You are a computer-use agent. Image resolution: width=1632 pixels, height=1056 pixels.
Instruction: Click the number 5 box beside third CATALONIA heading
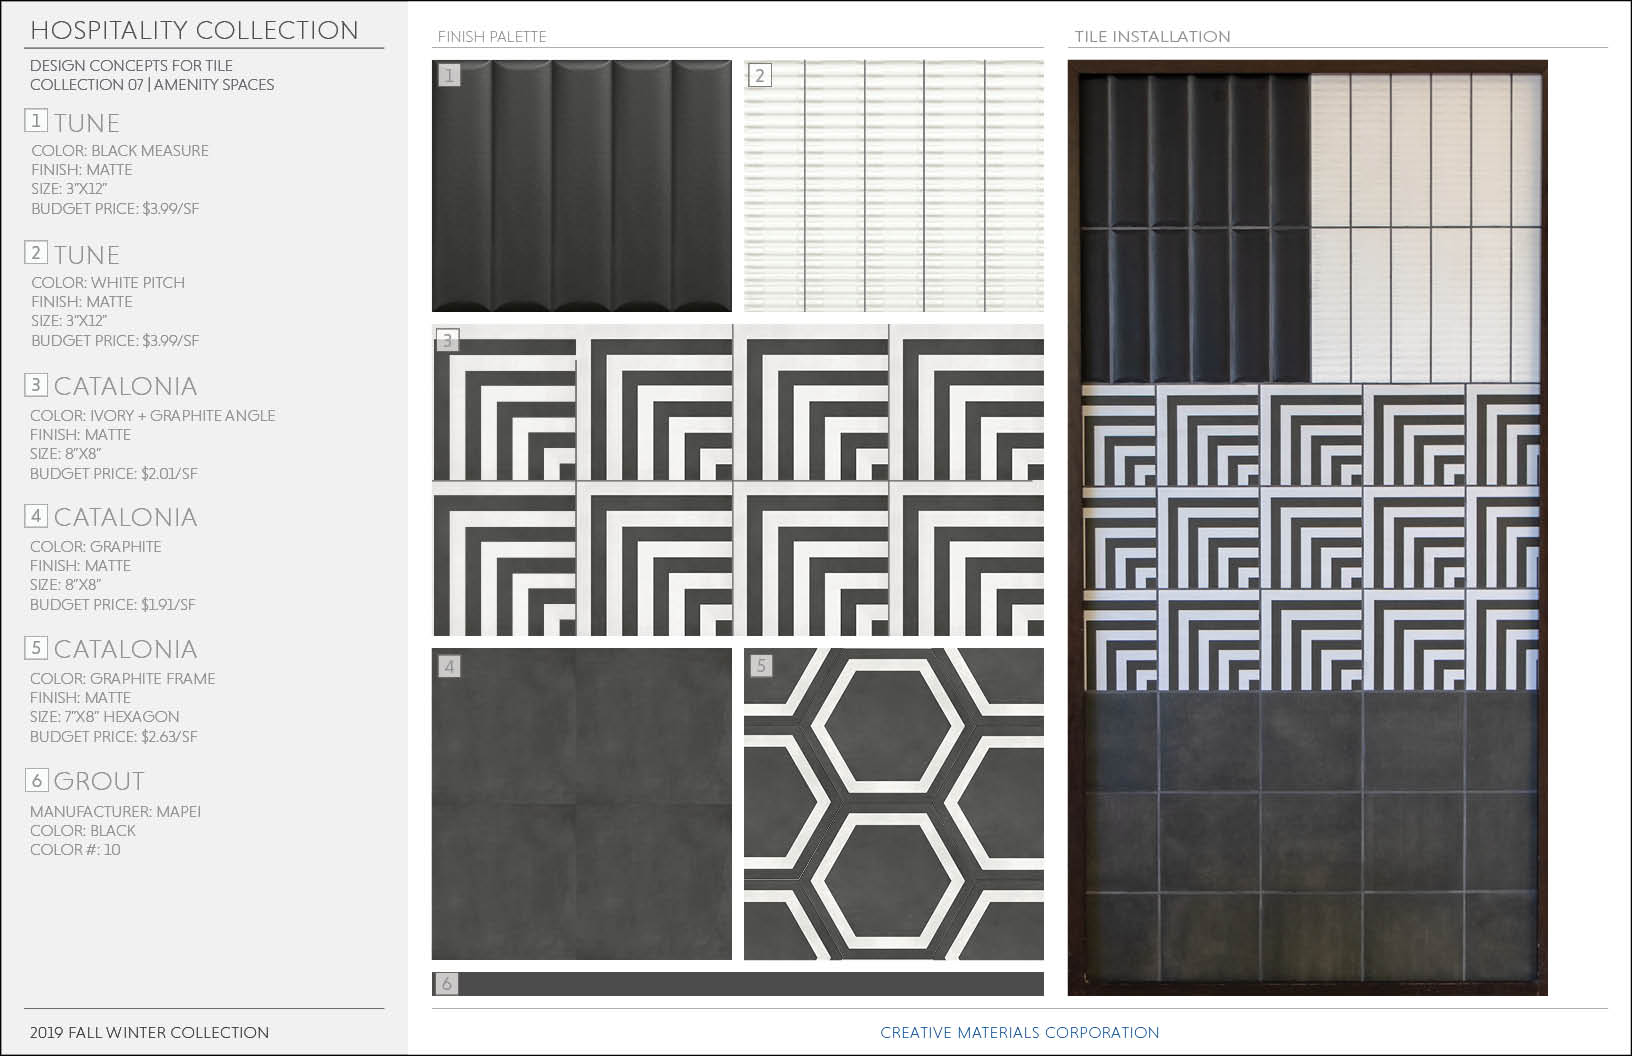tap(36, 648)
